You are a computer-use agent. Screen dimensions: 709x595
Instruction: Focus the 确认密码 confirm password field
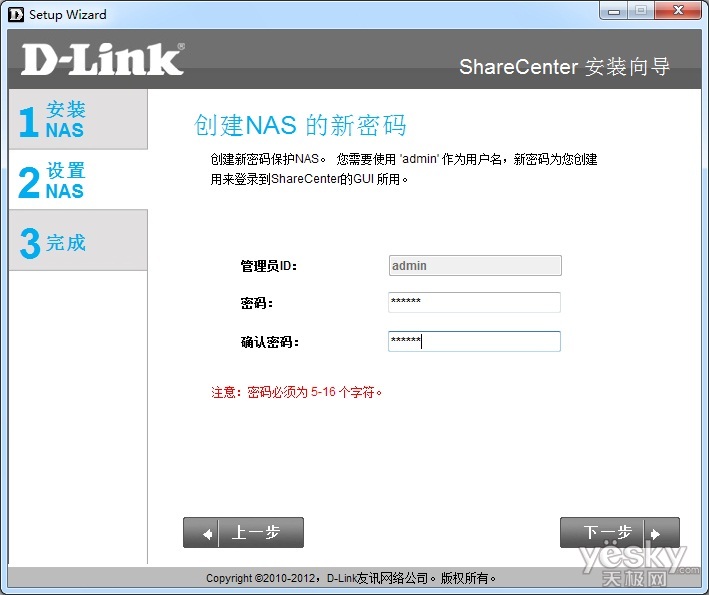[x=474, y=341]
